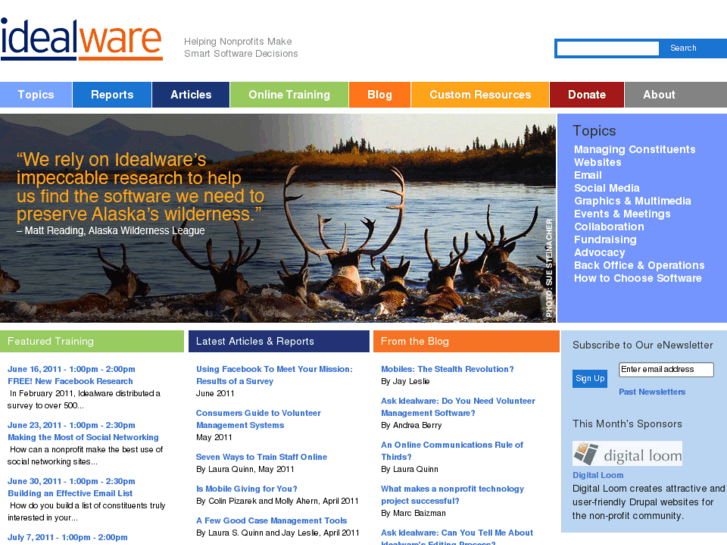Click the Idealware logo

[82, 39]
